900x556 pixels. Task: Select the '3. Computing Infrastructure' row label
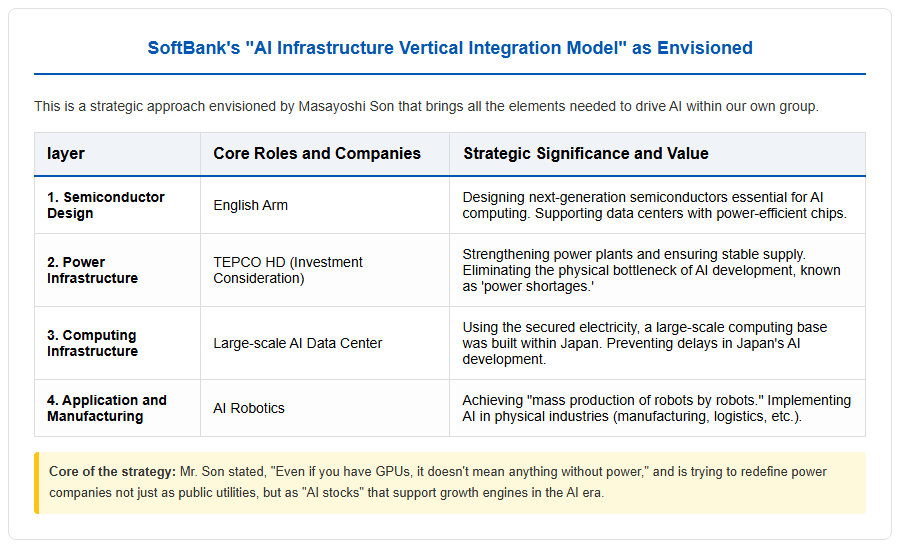click(92, 343)
